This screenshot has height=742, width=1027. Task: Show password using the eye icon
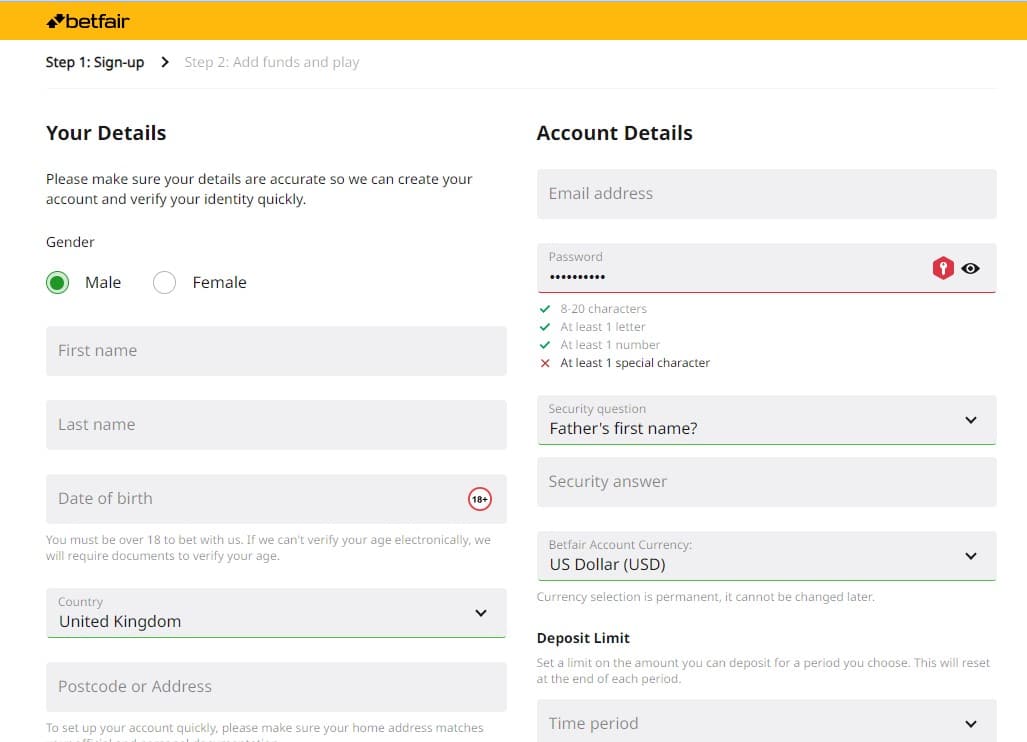(970, 268)
